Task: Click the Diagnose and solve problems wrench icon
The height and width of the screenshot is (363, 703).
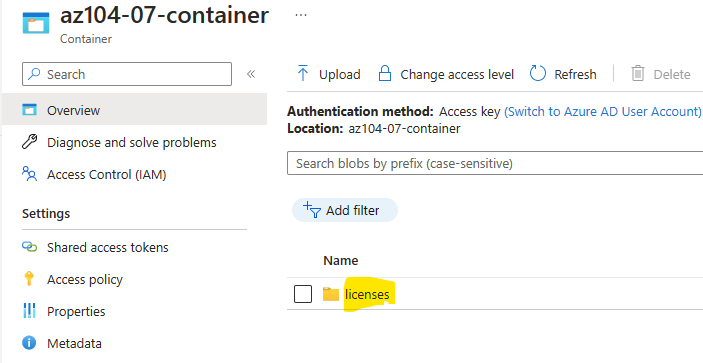Action: point(30,142)
